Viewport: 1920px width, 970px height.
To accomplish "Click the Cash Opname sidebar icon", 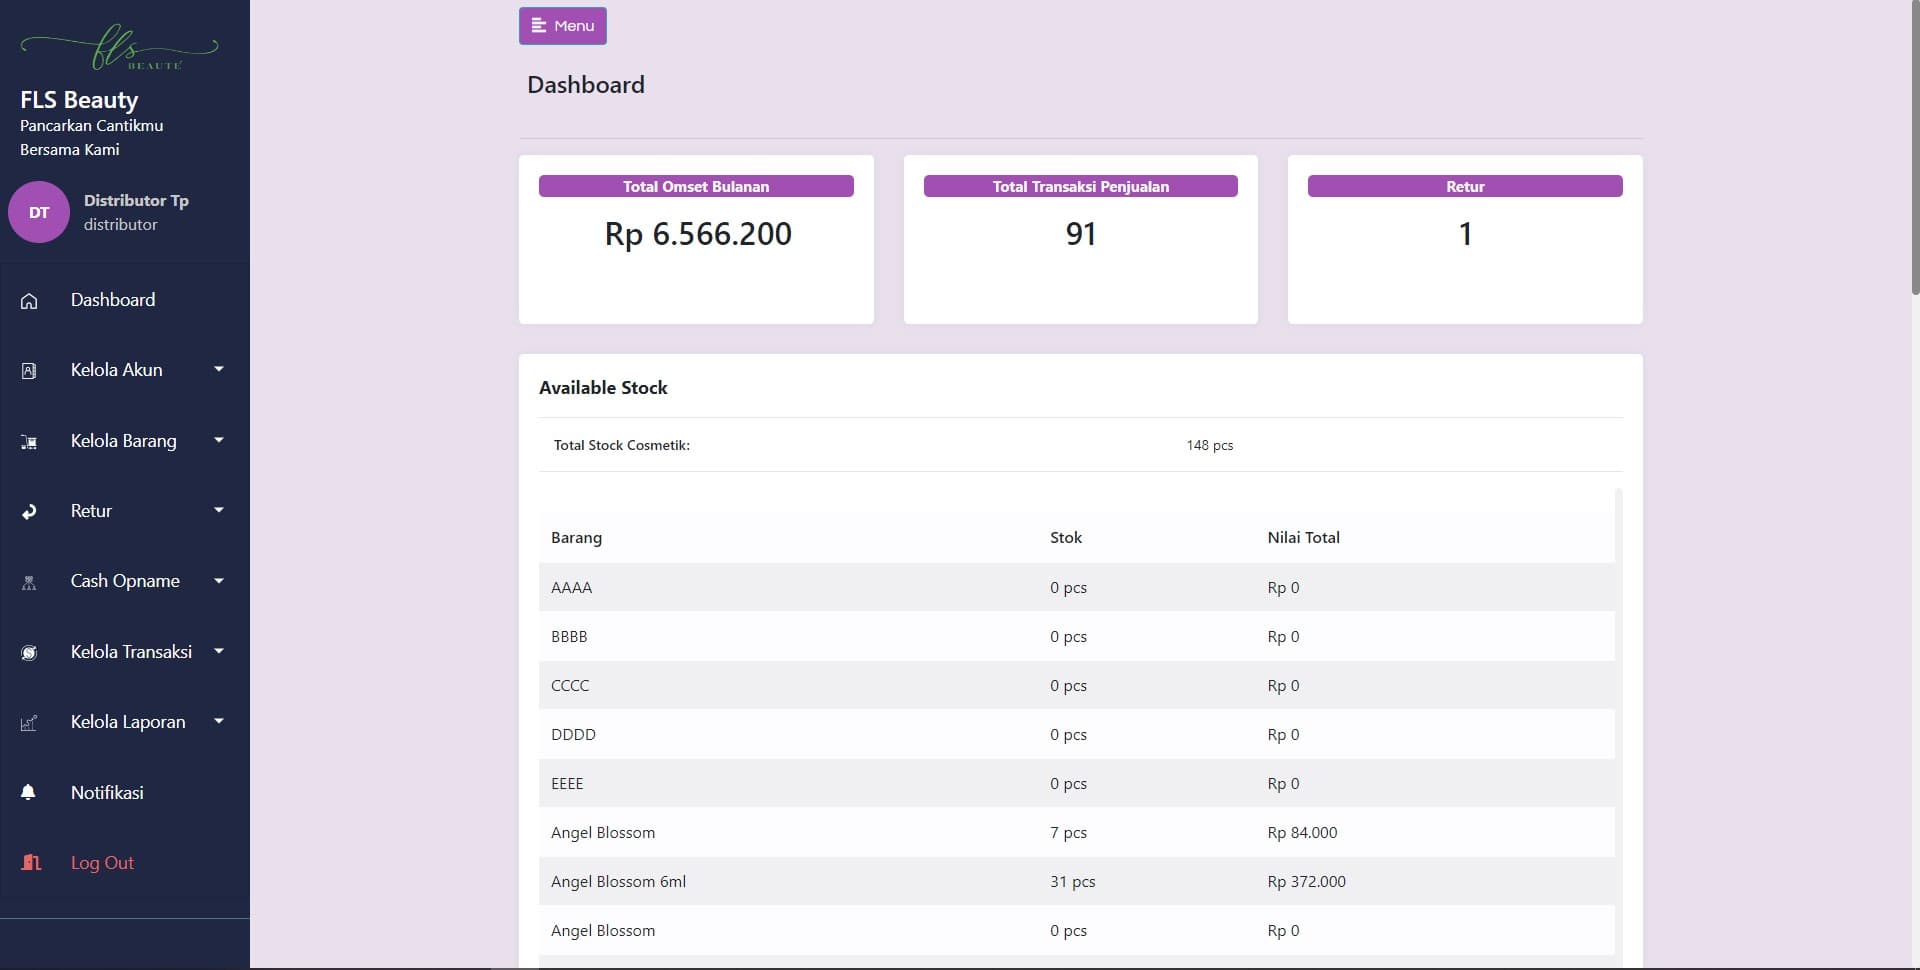I will (x=29, y=582).
